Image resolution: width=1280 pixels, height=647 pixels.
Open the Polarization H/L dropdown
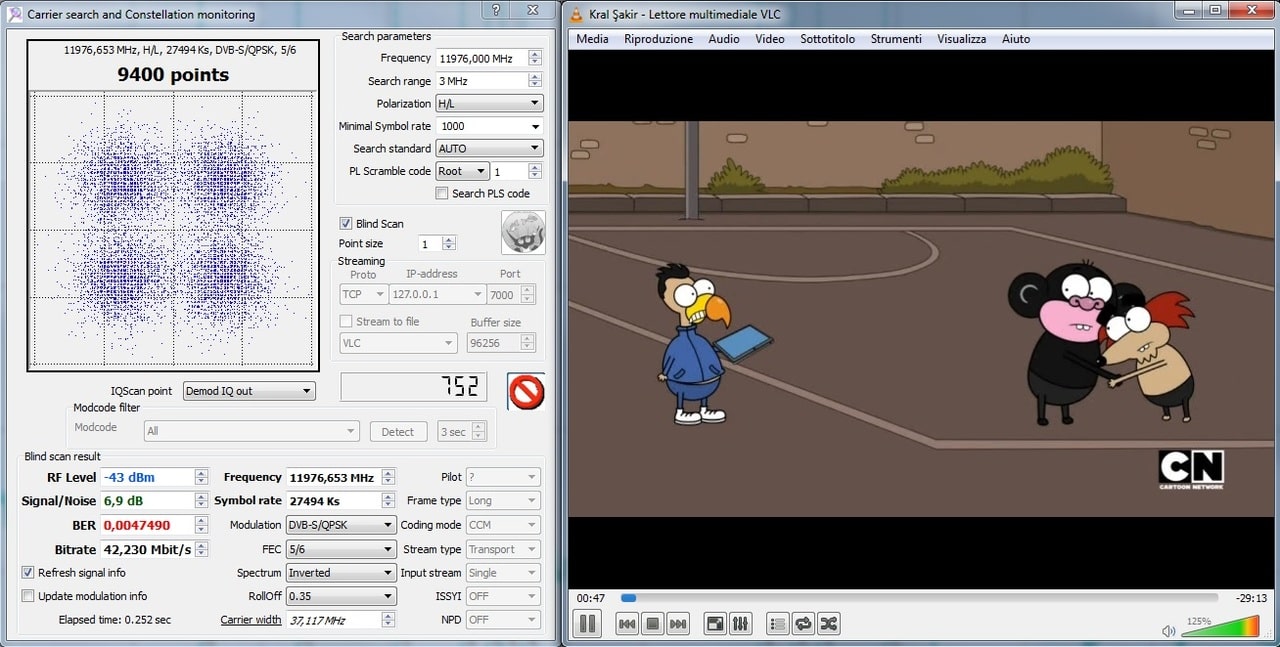tap(489, 103)
